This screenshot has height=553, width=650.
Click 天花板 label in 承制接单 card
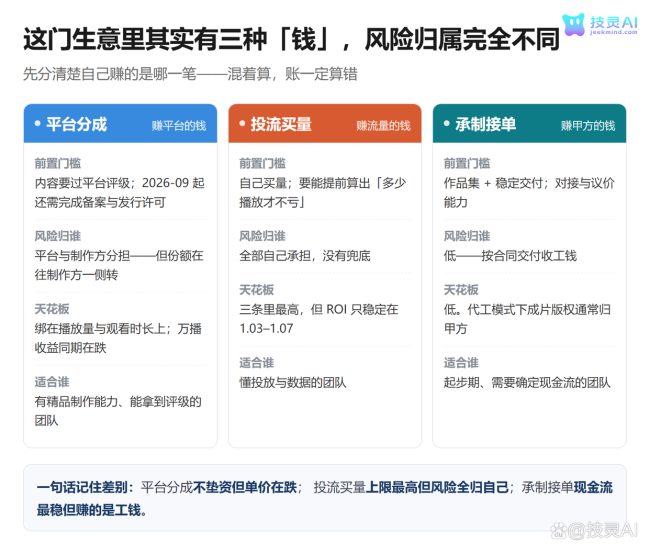[x=461, y=290]
